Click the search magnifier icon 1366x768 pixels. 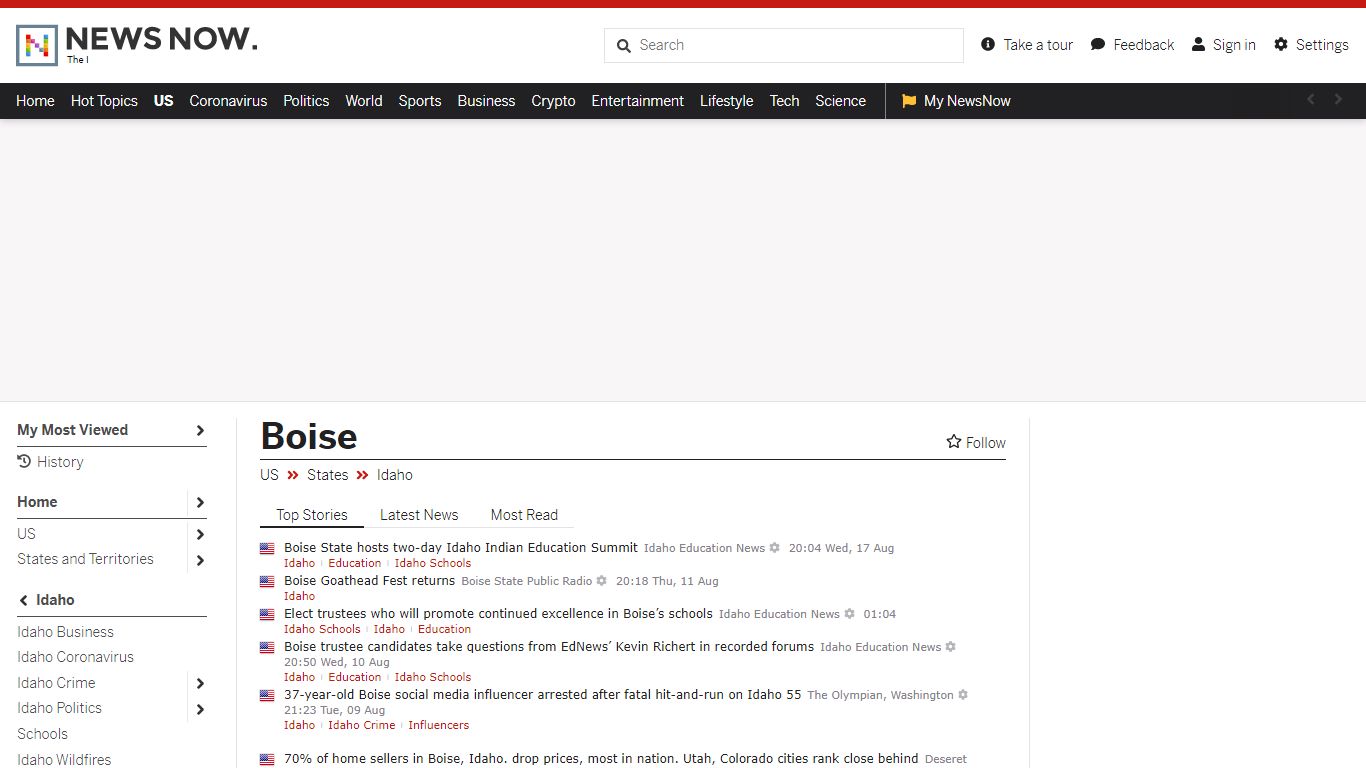[624, 46]
